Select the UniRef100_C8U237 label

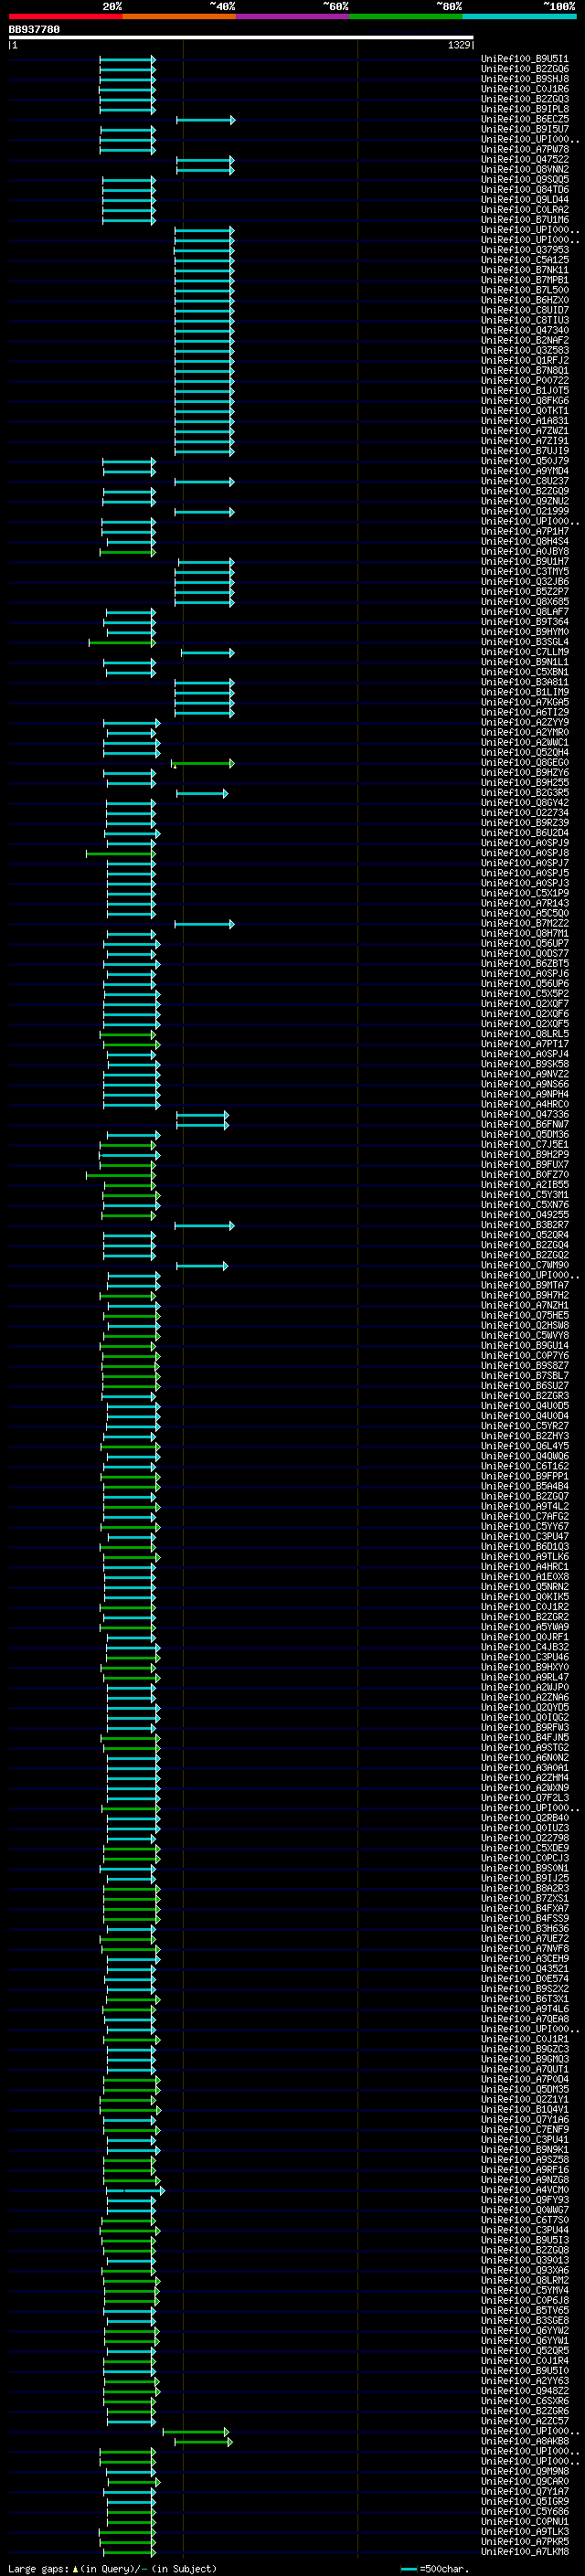coord(525,482)
